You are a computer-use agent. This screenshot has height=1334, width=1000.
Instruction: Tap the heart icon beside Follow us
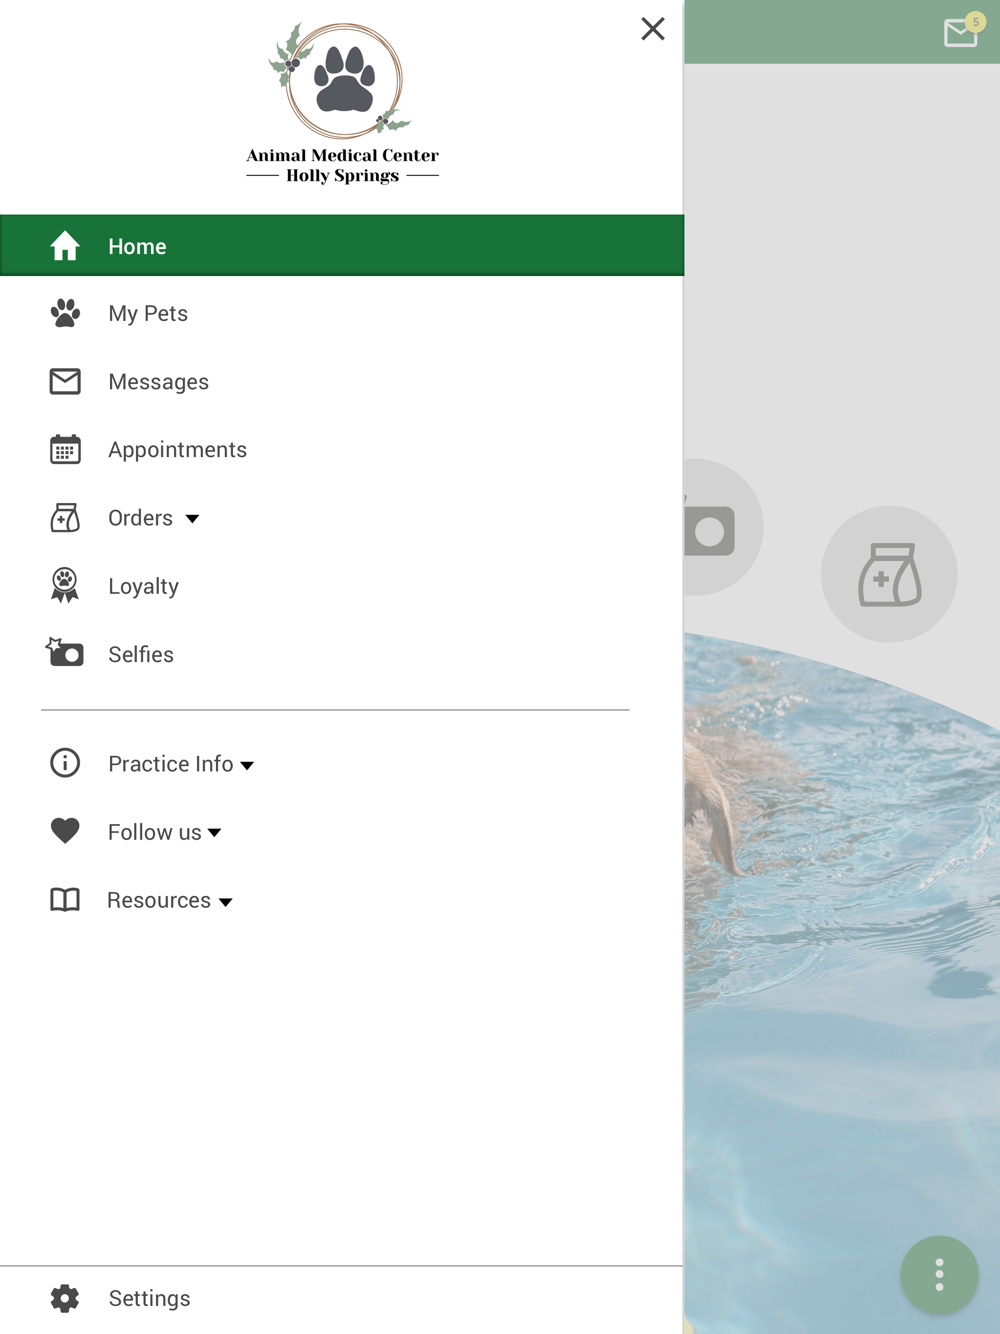(x=65, y=831)
